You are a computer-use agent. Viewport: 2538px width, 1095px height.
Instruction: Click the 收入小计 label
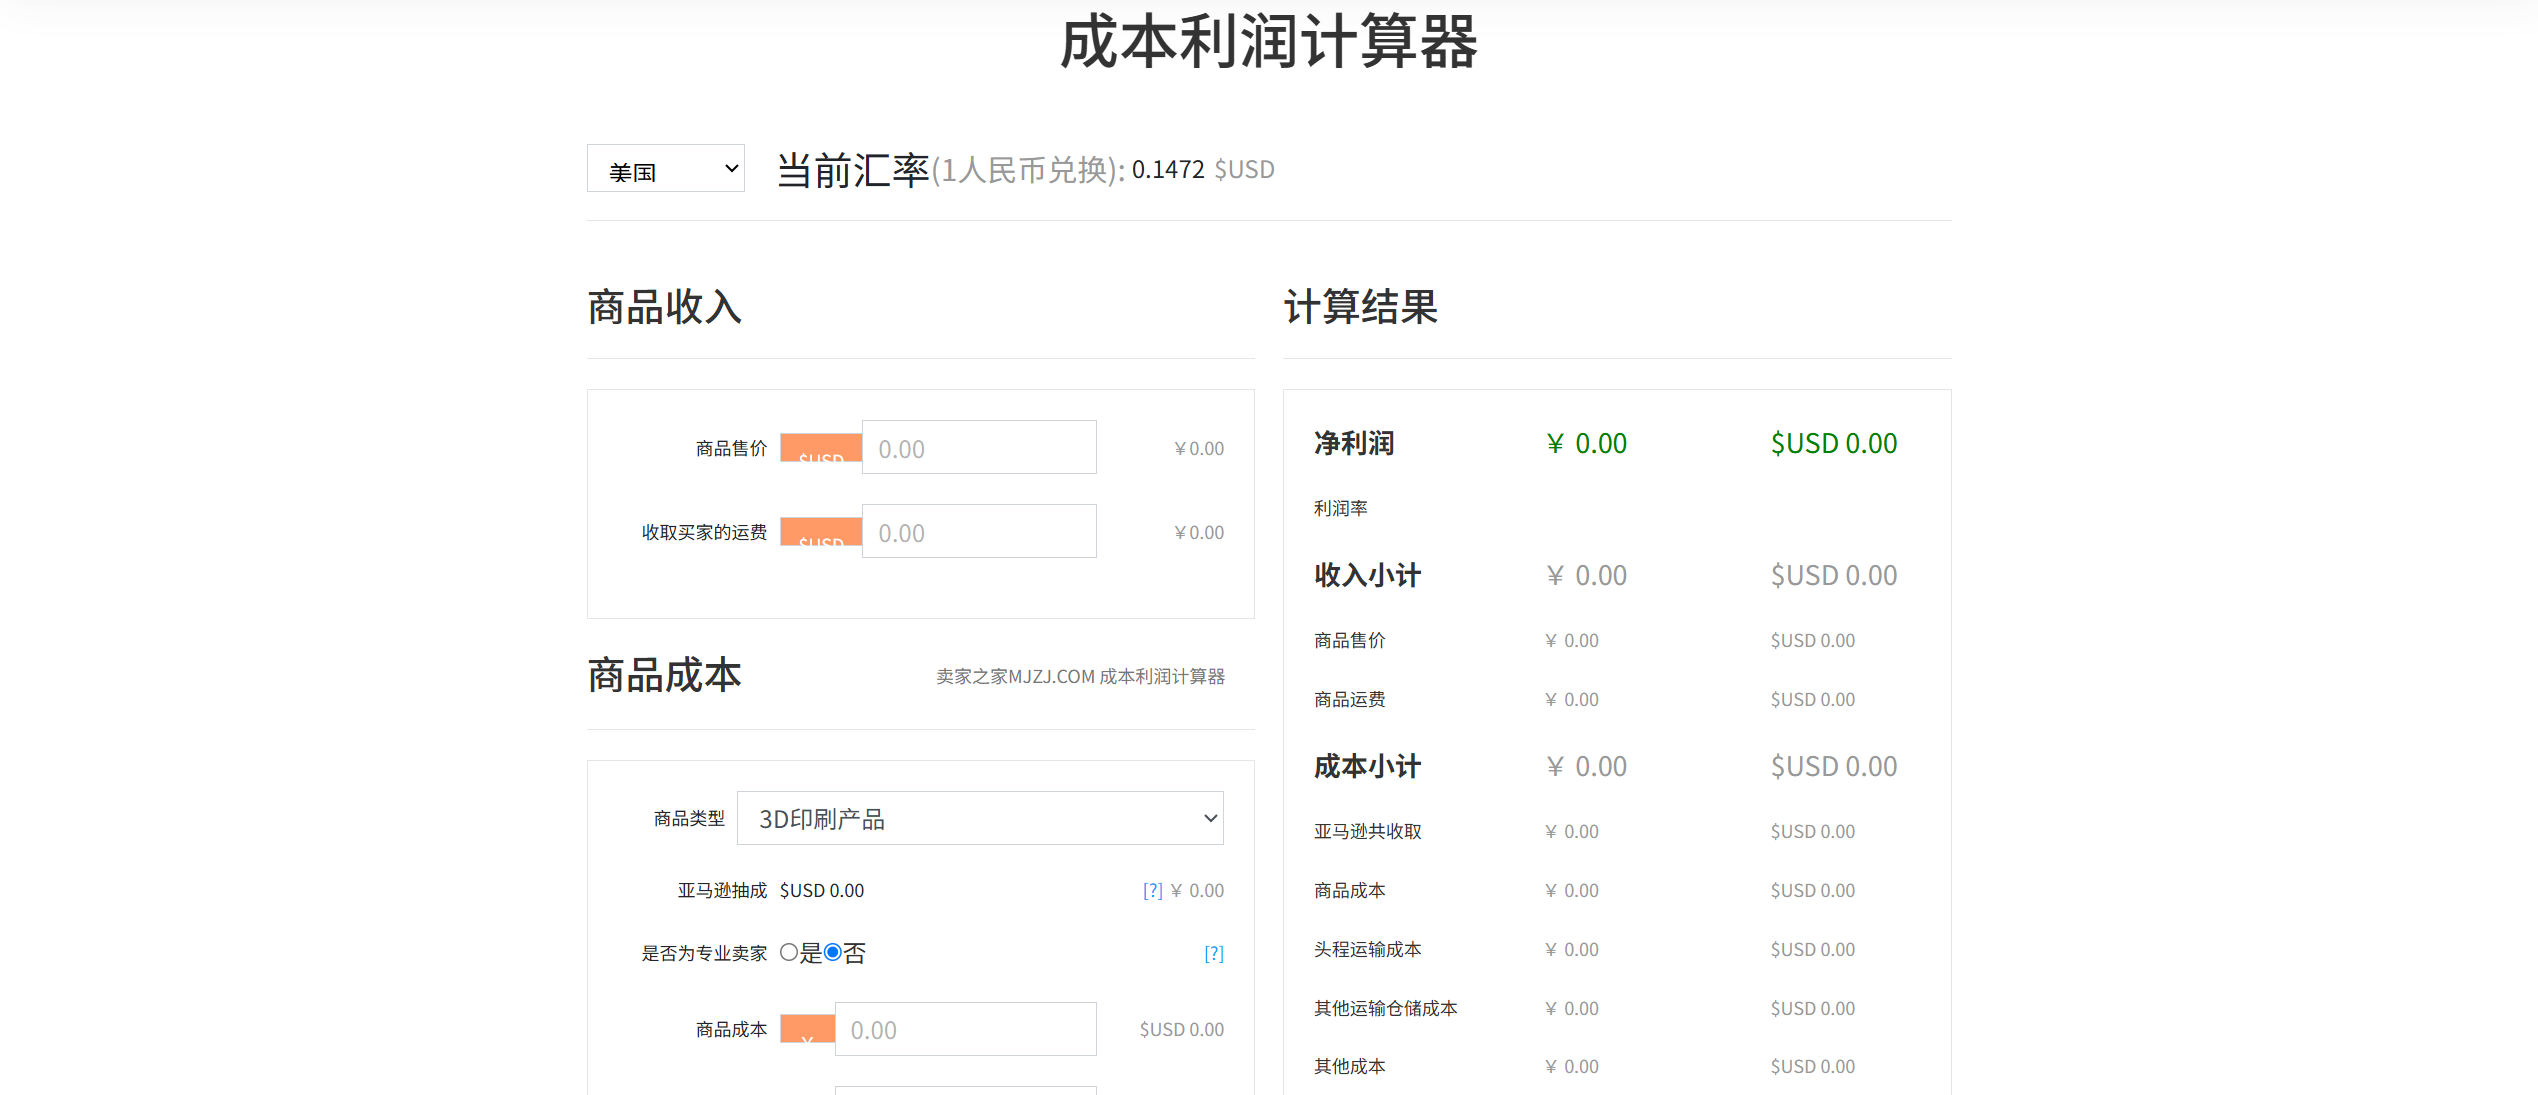[1367, 575]
